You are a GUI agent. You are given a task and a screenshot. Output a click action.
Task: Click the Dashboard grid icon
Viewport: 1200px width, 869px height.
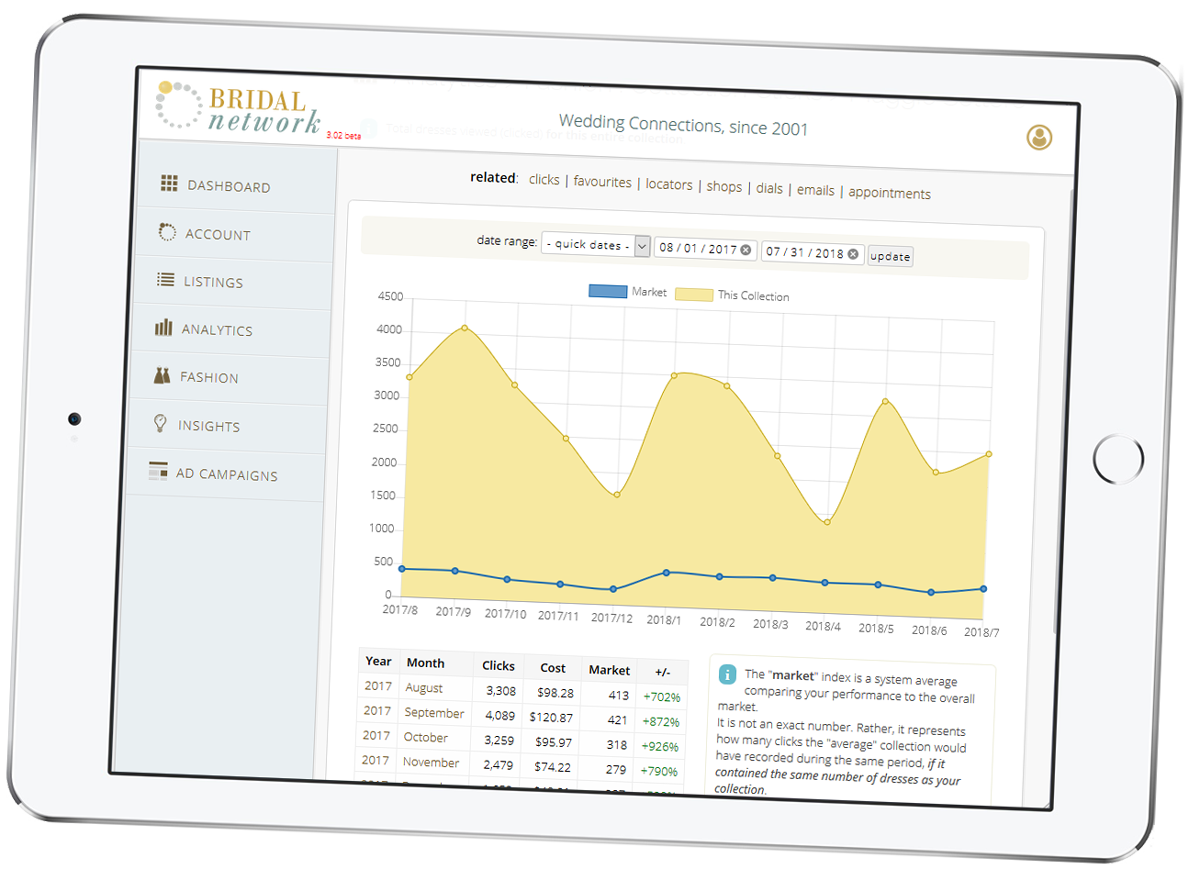pyautogui.click(x=169, y=184)
